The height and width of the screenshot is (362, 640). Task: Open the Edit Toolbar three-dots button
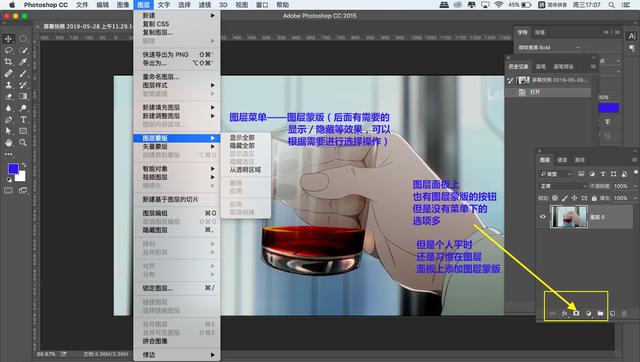[x=8, y=154]
